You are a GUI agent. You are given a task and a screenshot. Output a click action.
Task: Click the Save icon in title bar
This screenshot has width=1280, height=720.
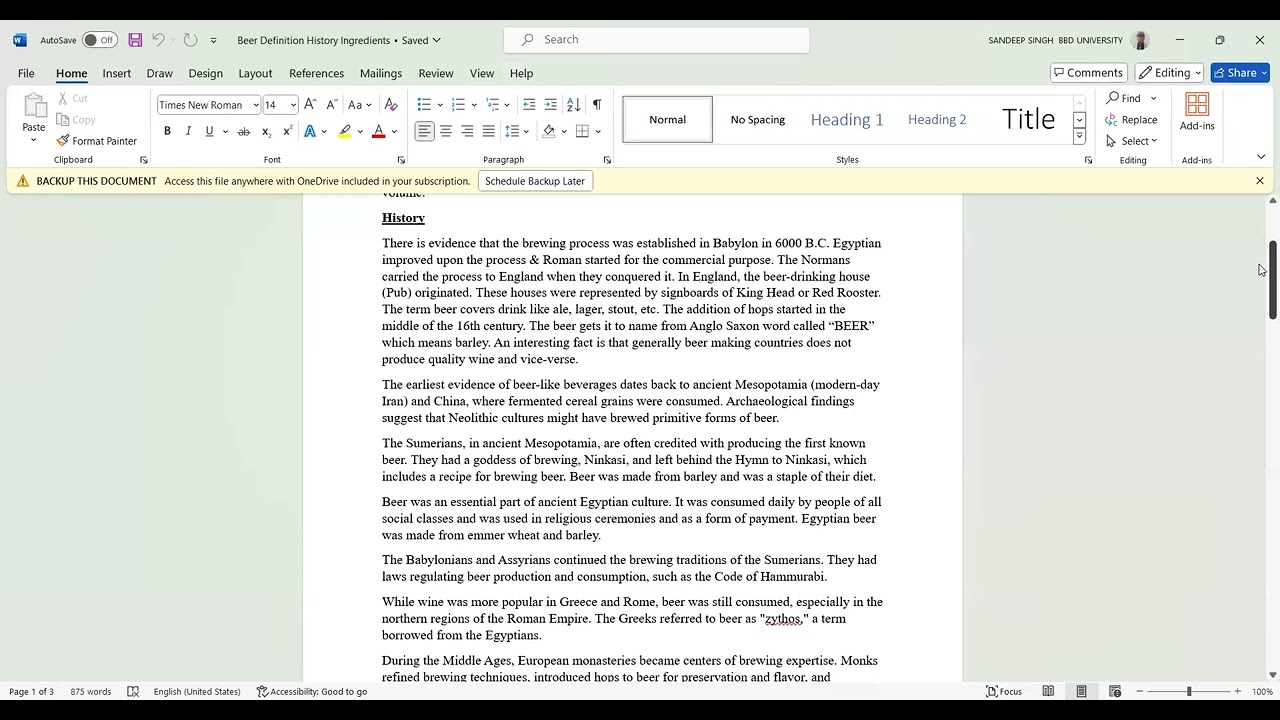pyautogui.click(x=135, y=40)
